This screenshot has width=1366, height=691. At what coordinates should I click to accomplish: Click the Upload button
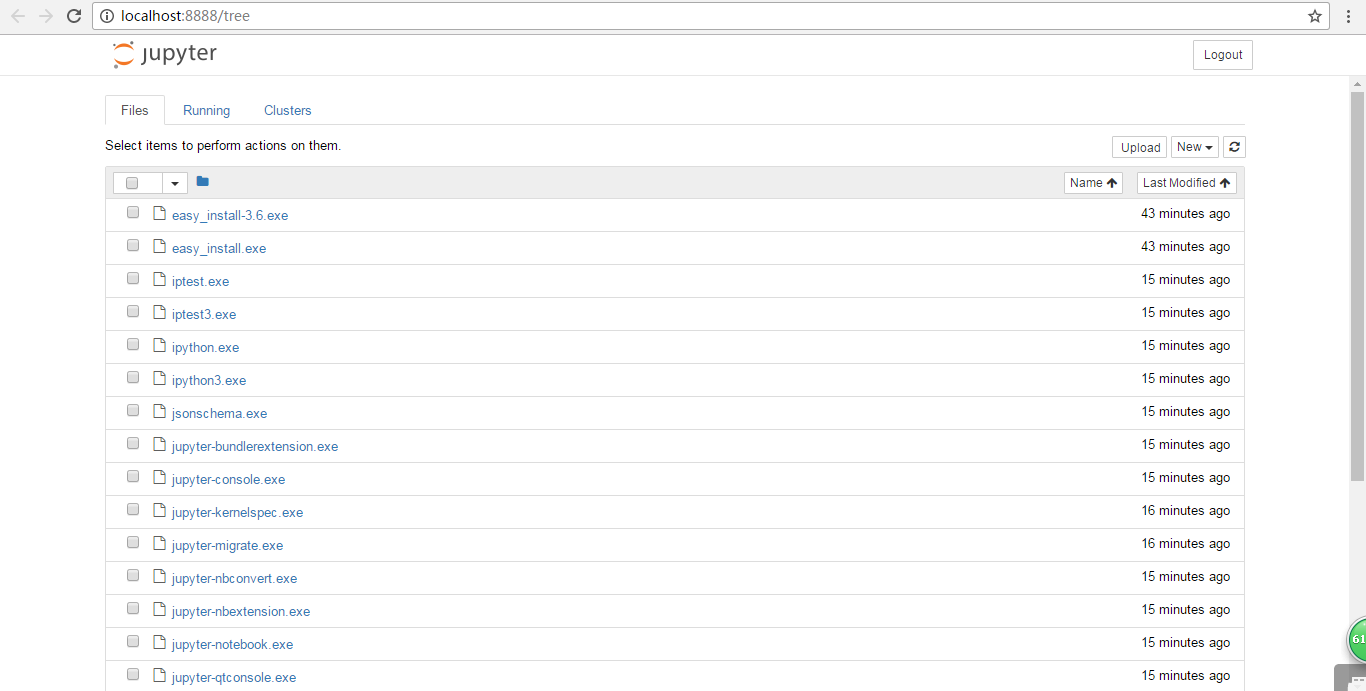[1139, 146]
